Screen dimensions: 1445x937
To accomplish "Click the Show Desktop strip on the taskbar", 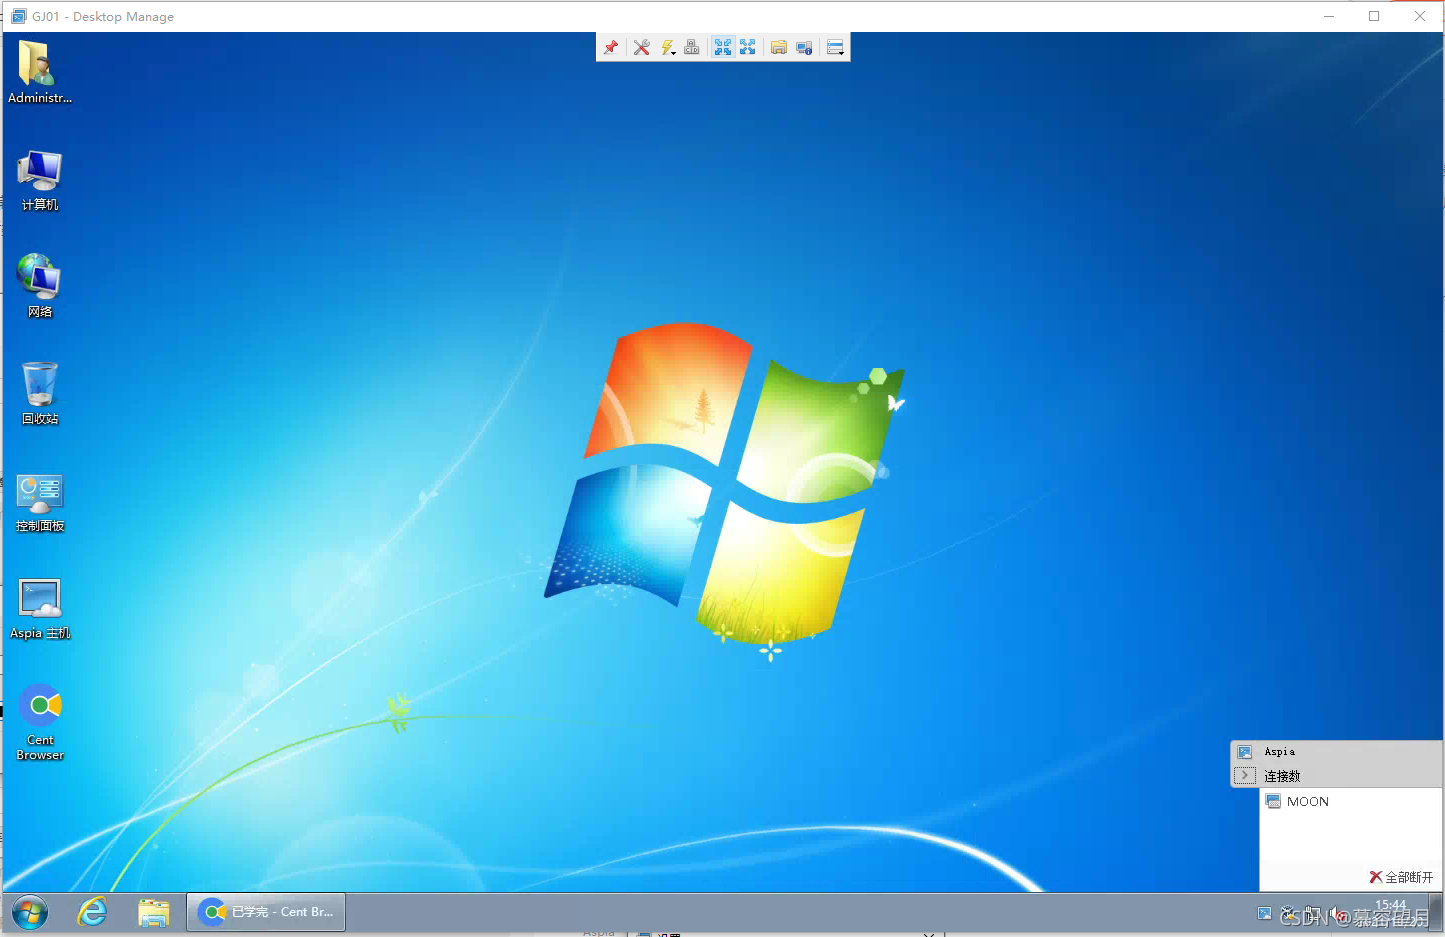I will (x=1438, y=912).
